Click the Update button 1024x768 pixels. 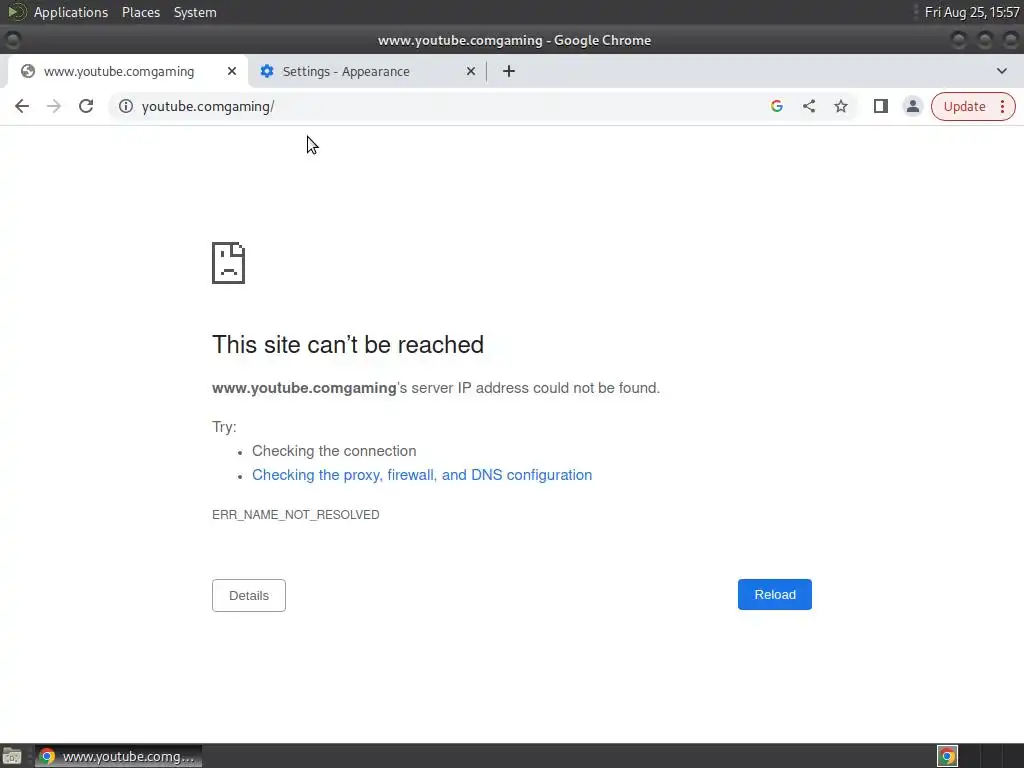[964, 106]
